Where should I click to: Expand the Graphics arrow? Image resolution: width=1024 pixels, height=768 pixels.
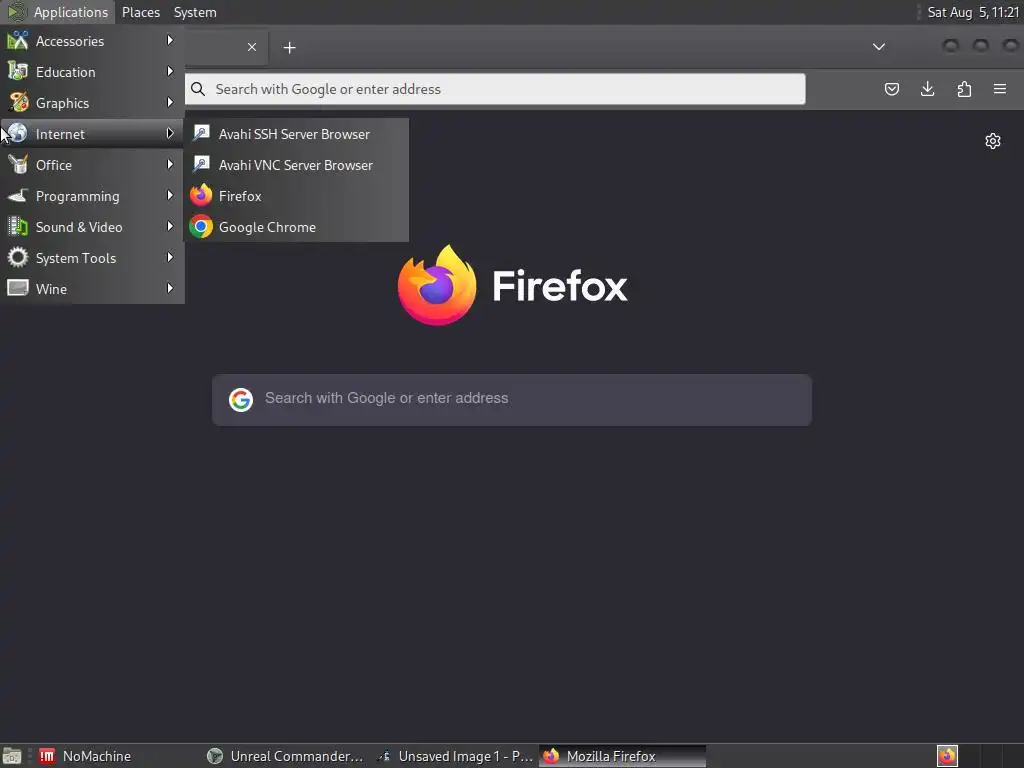[170, 103]
